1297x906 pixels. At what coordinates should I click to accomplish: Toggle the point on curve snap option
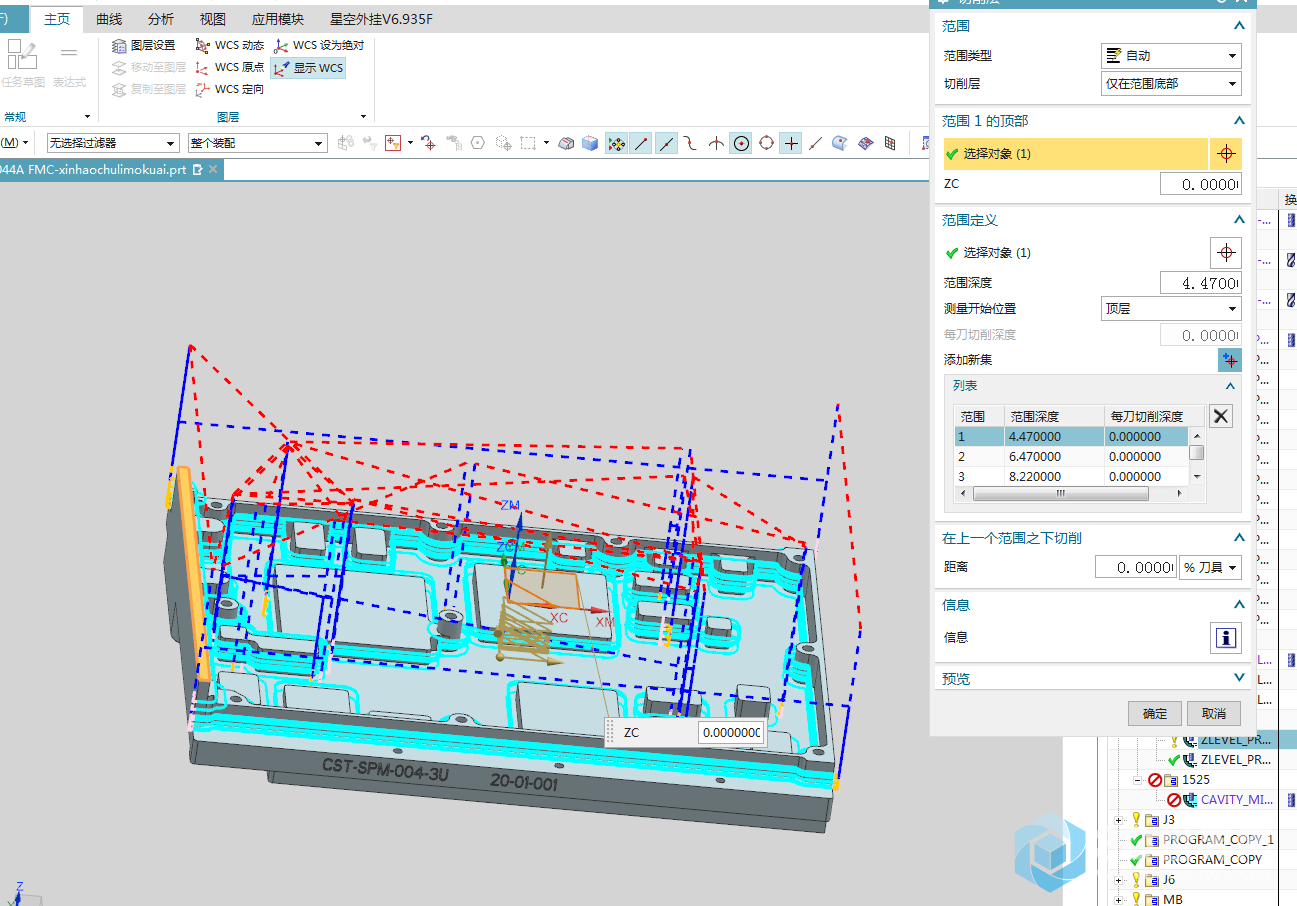(x=815, y=143)
